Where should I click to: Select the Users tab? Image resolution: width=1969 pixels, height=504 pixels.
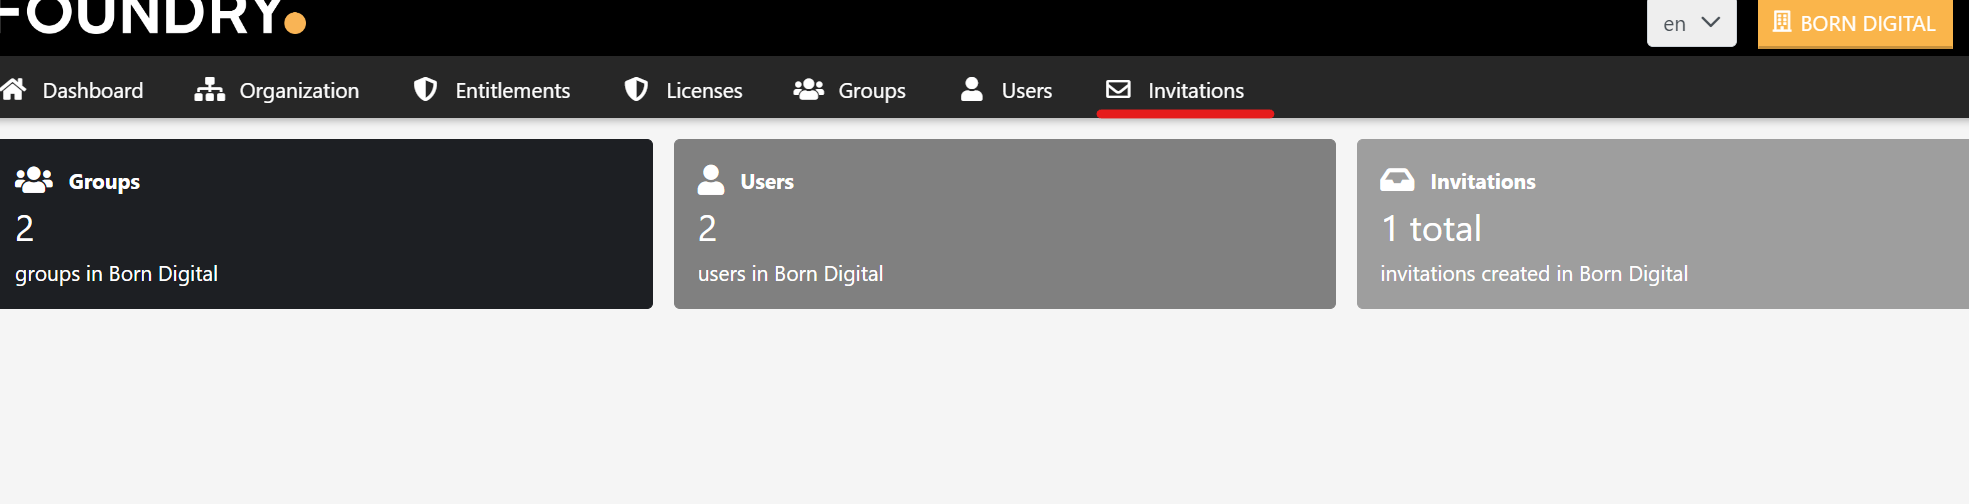pyautogui.click(x=1007, y=90)
